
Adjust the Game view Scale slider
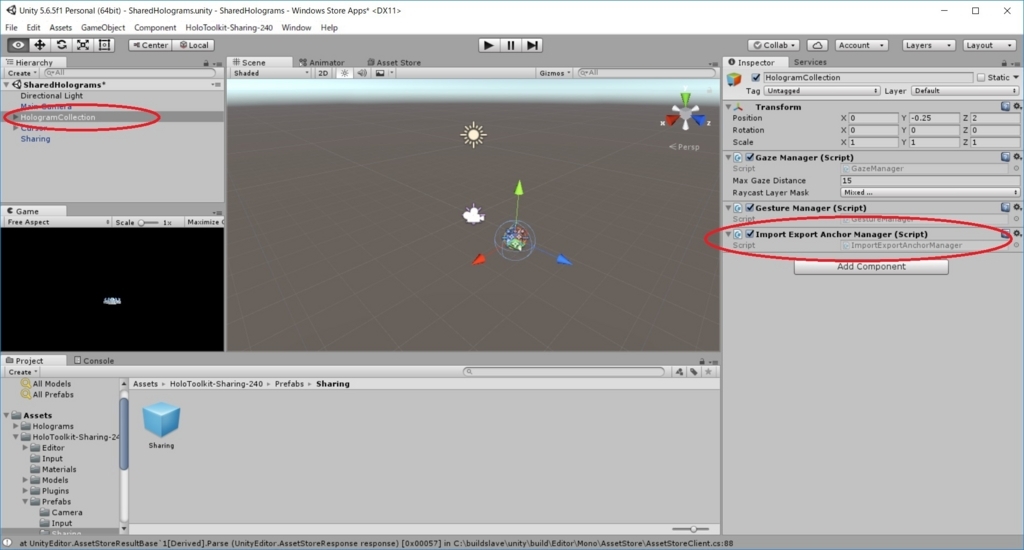point(148,223)
